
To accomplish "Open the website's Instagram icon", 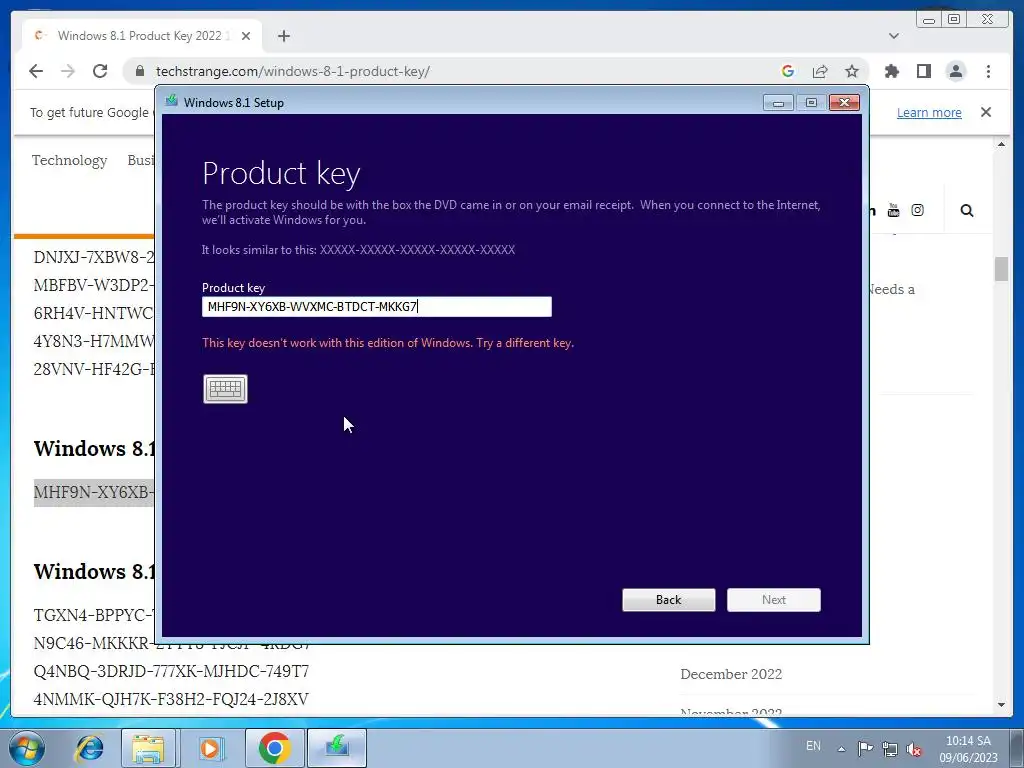I will tap(918, 210).
